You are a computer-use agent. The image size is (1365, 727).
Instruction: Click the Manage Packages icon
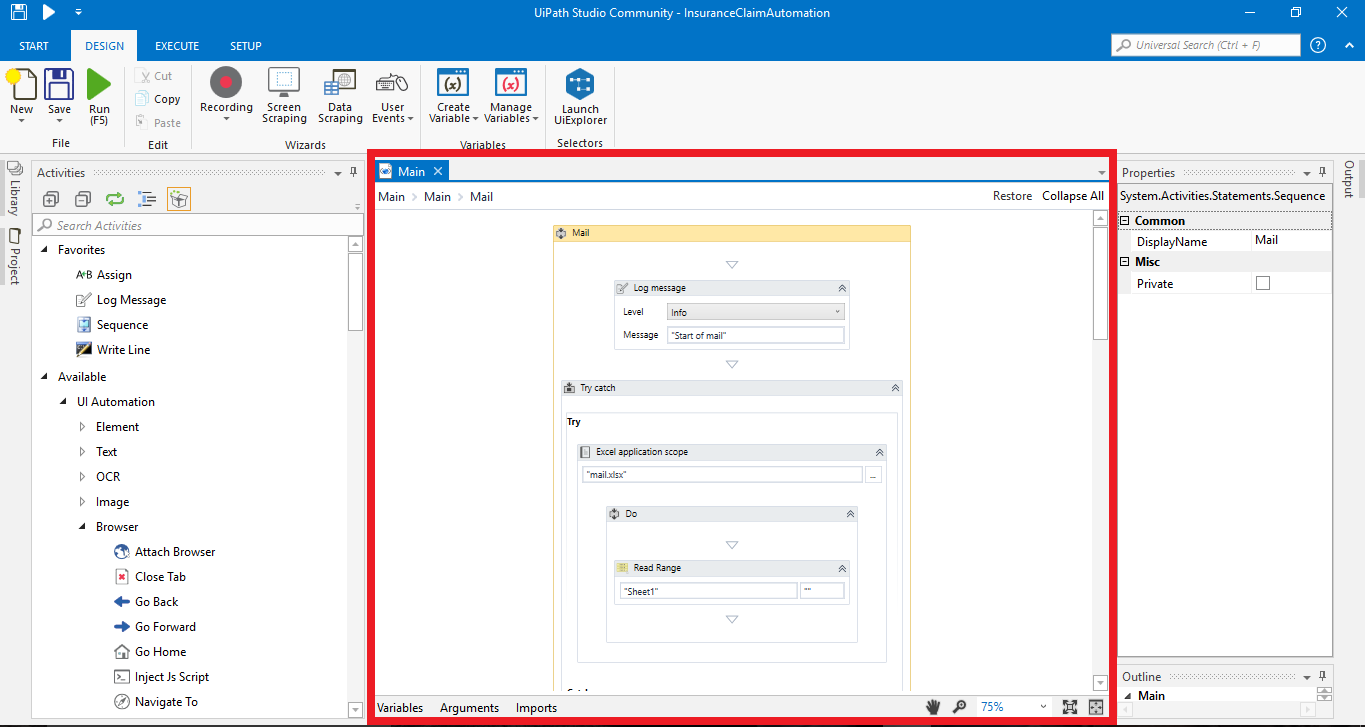[179, 199]
